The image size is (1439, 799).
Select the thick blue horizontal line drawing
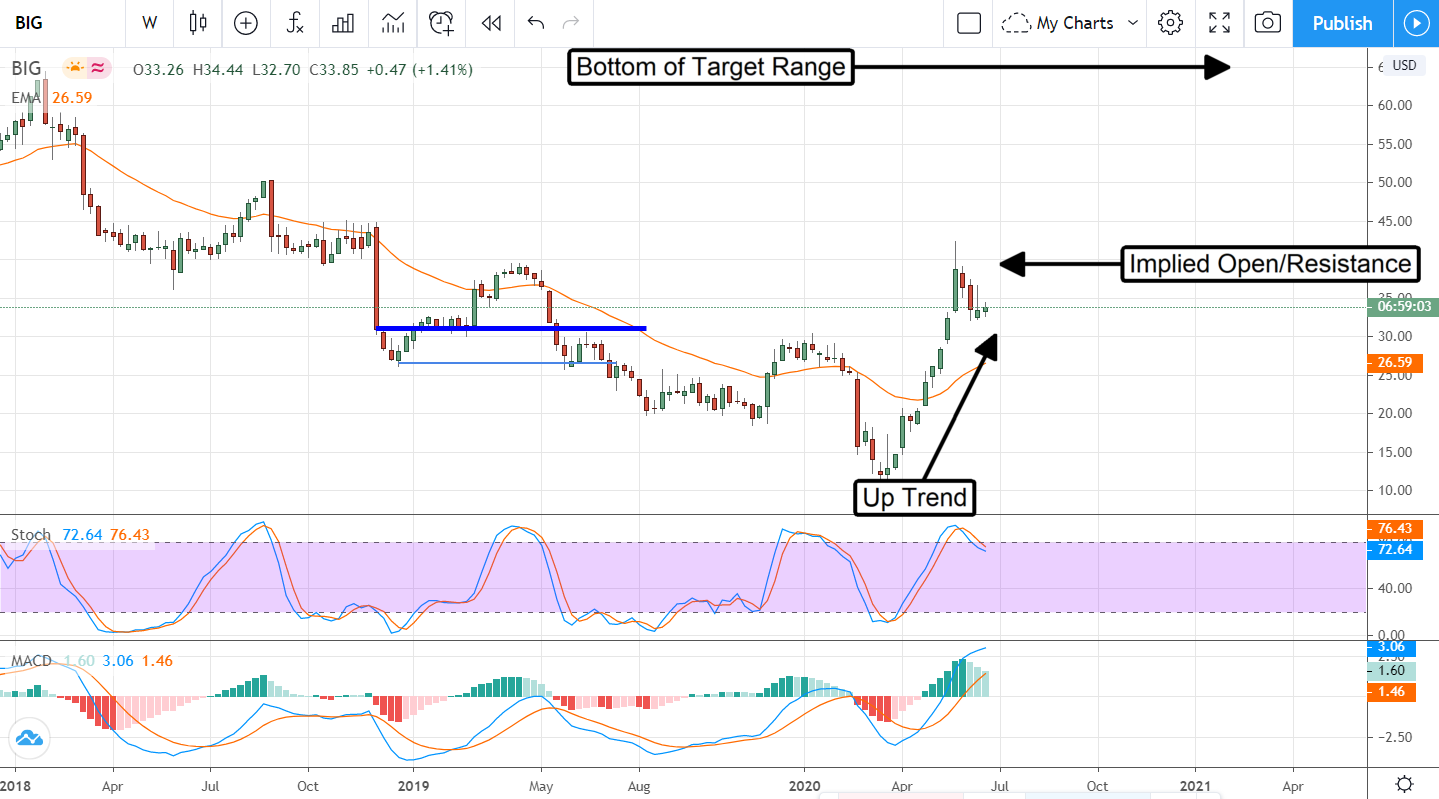point(510,328)
